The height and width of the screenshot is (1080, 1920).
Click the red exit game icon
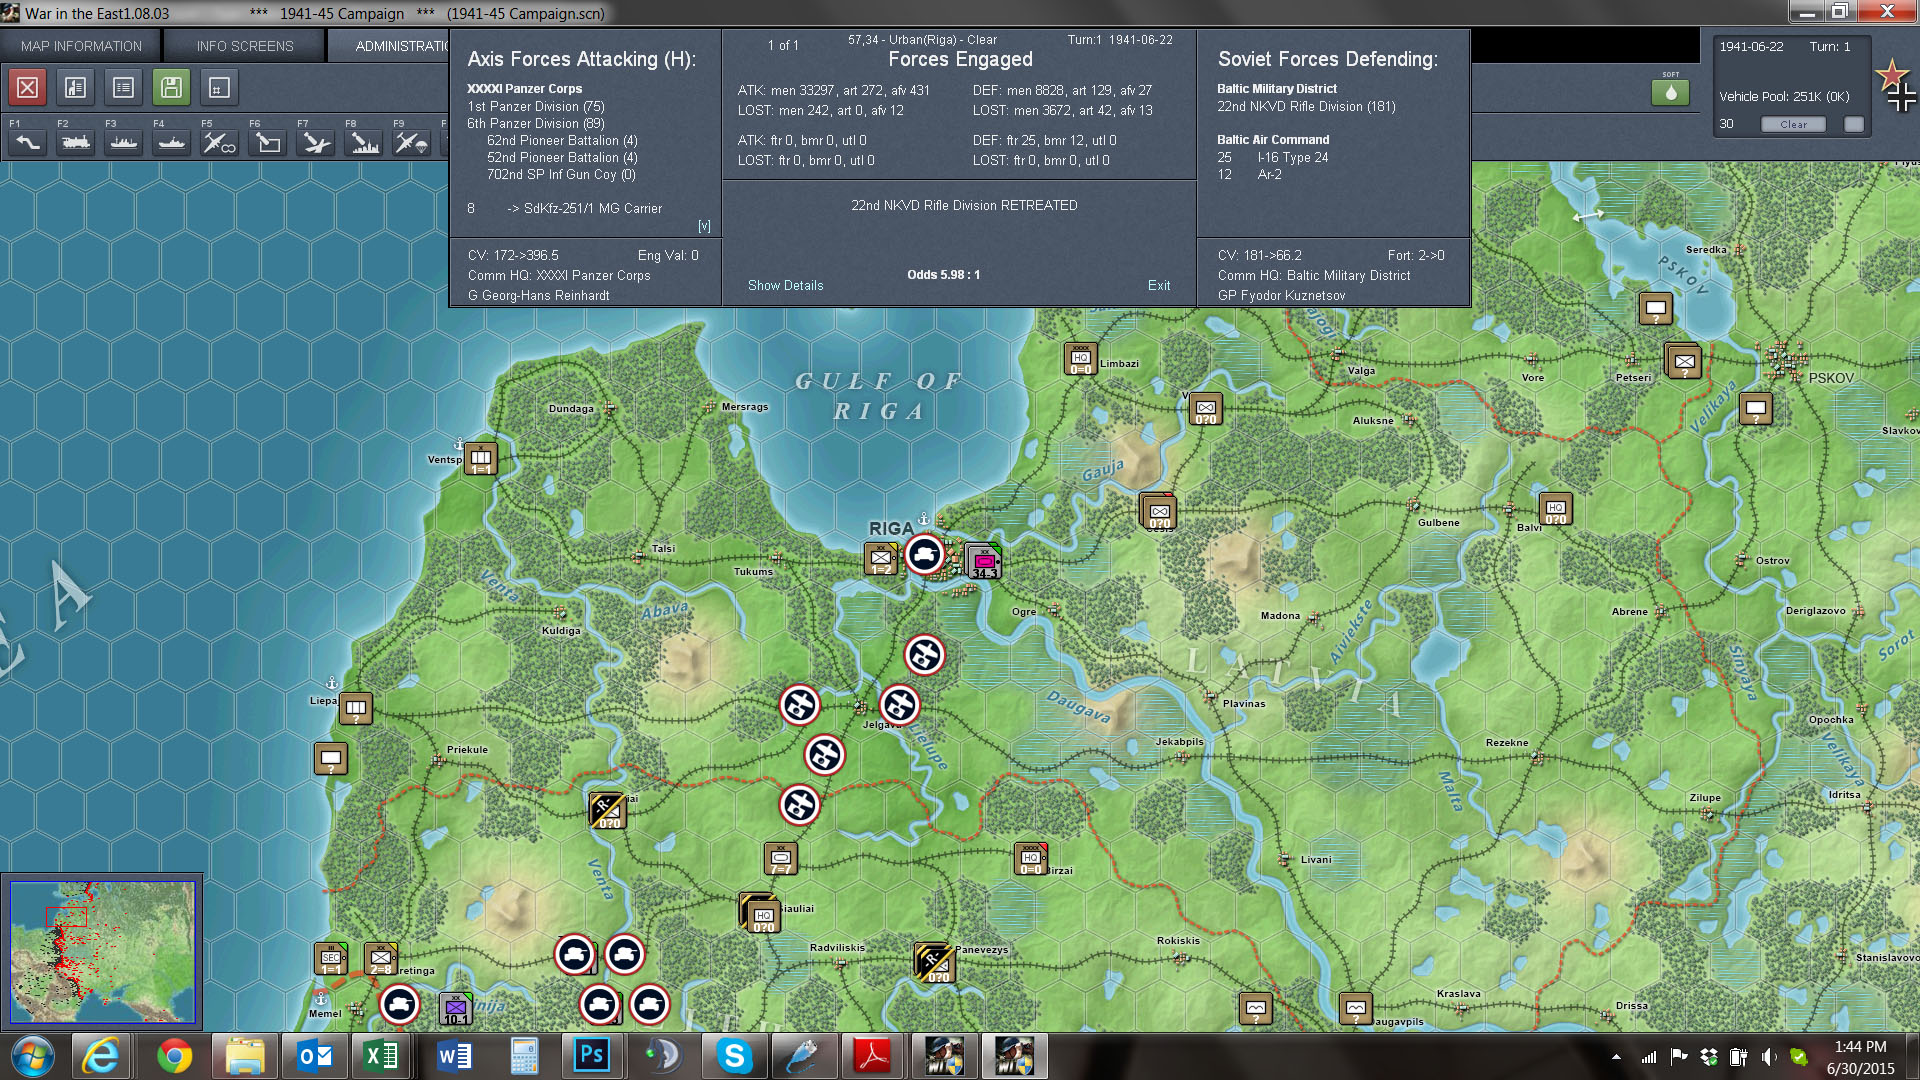point(28,88)
